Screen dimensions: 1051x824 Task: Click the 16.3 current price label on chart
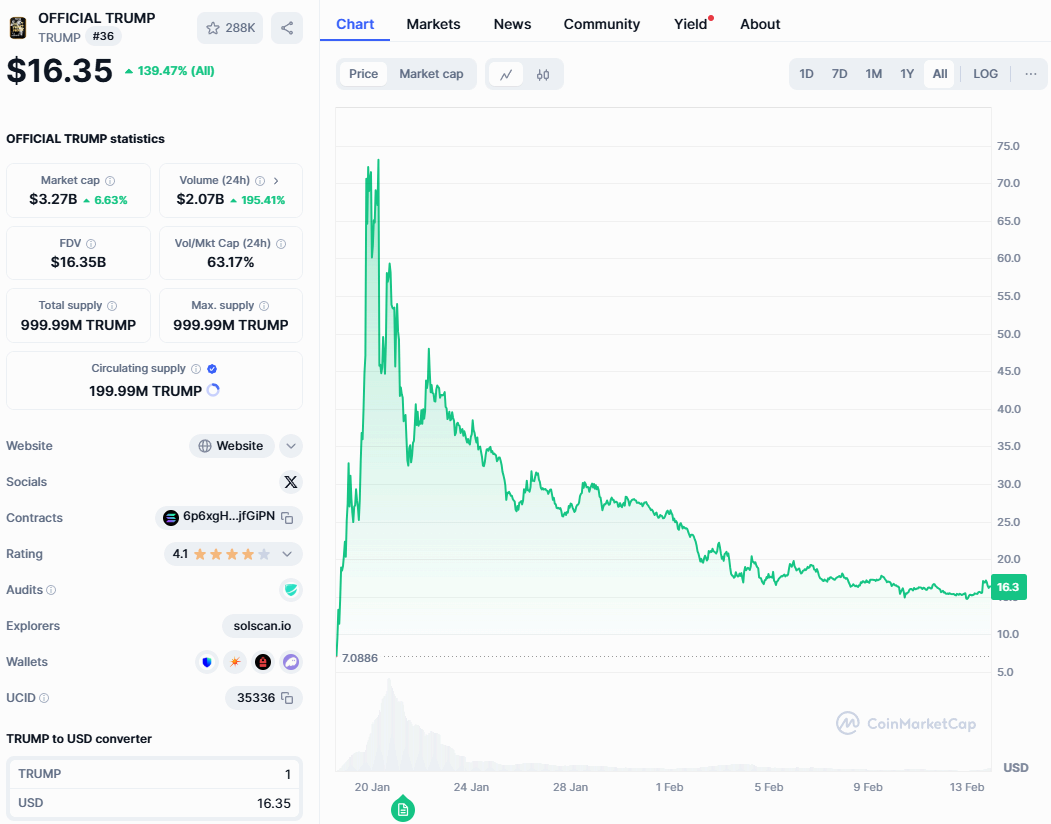(x=1008, y=587)
